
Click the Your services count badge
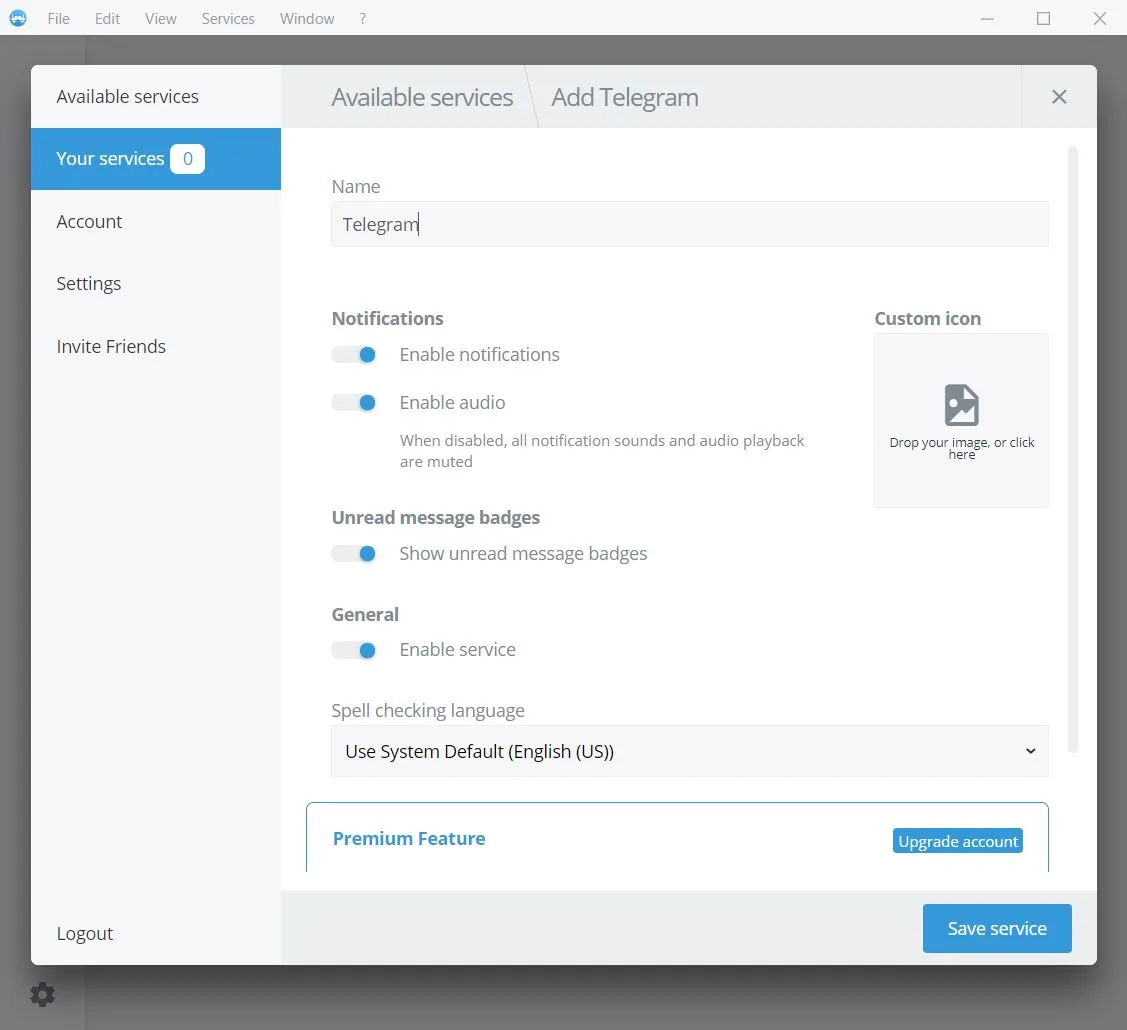(188, 159)
